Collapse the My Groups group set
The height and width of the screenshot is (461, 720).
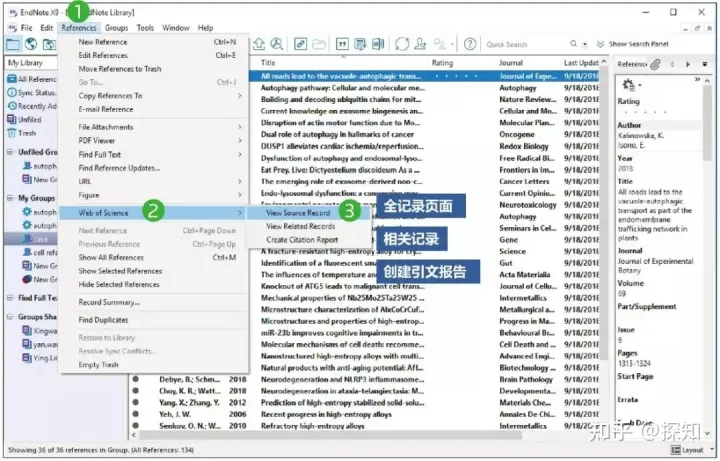(x=10, y=198)
